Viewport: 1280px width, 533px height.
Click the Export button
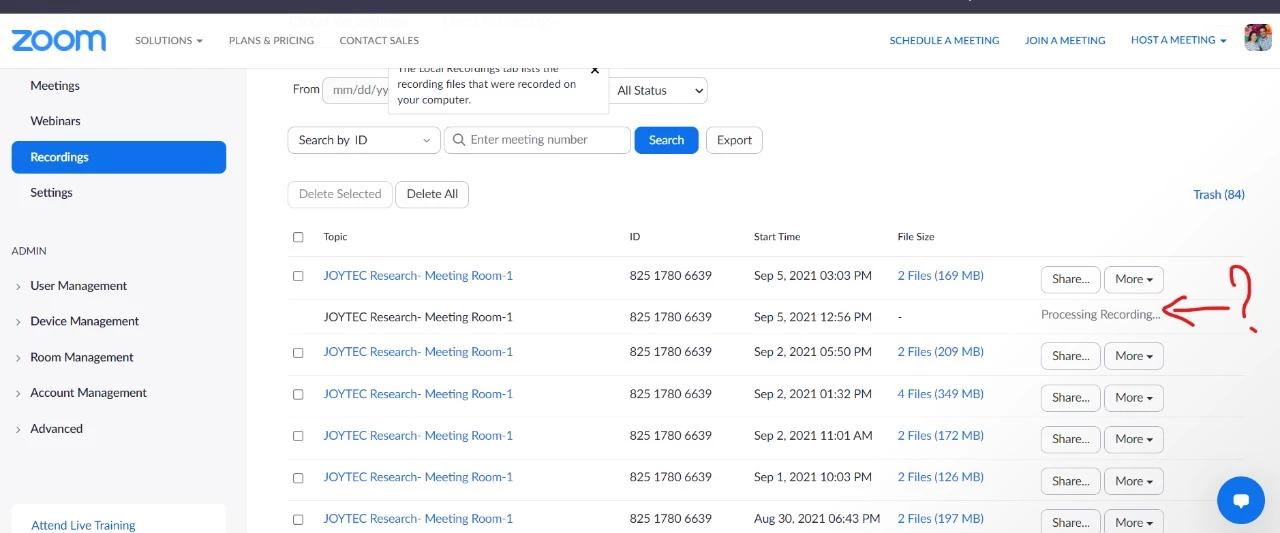(734, 140)
